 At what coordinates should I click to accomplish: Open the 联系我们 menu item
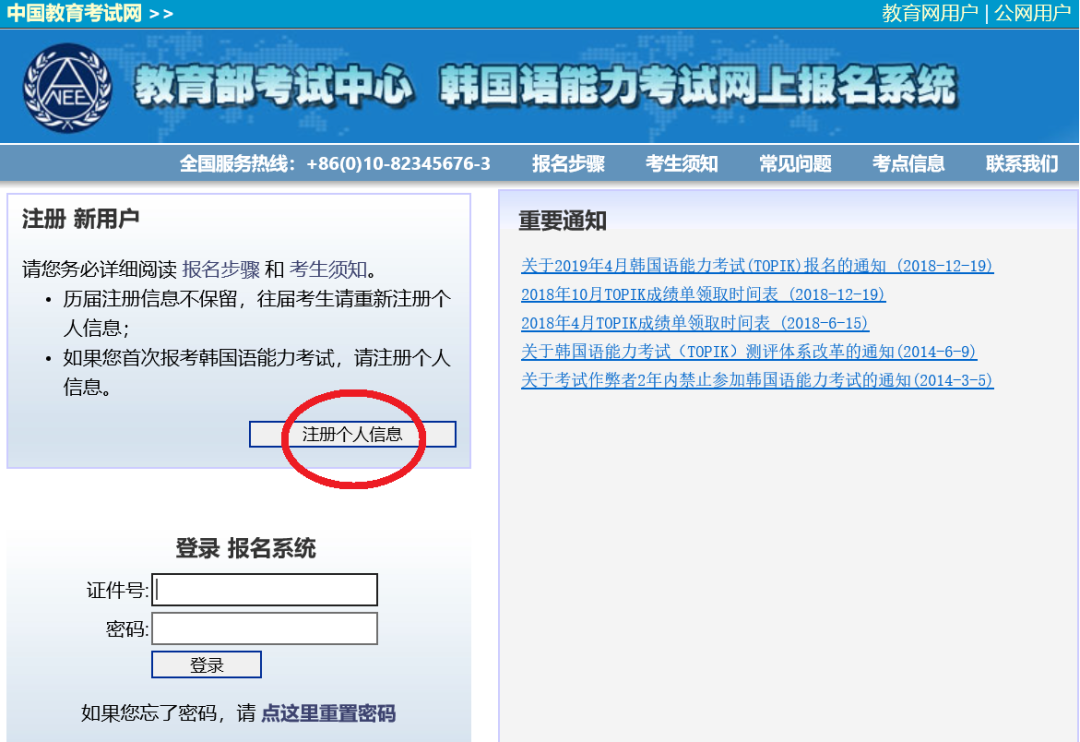pos(1021,164)
